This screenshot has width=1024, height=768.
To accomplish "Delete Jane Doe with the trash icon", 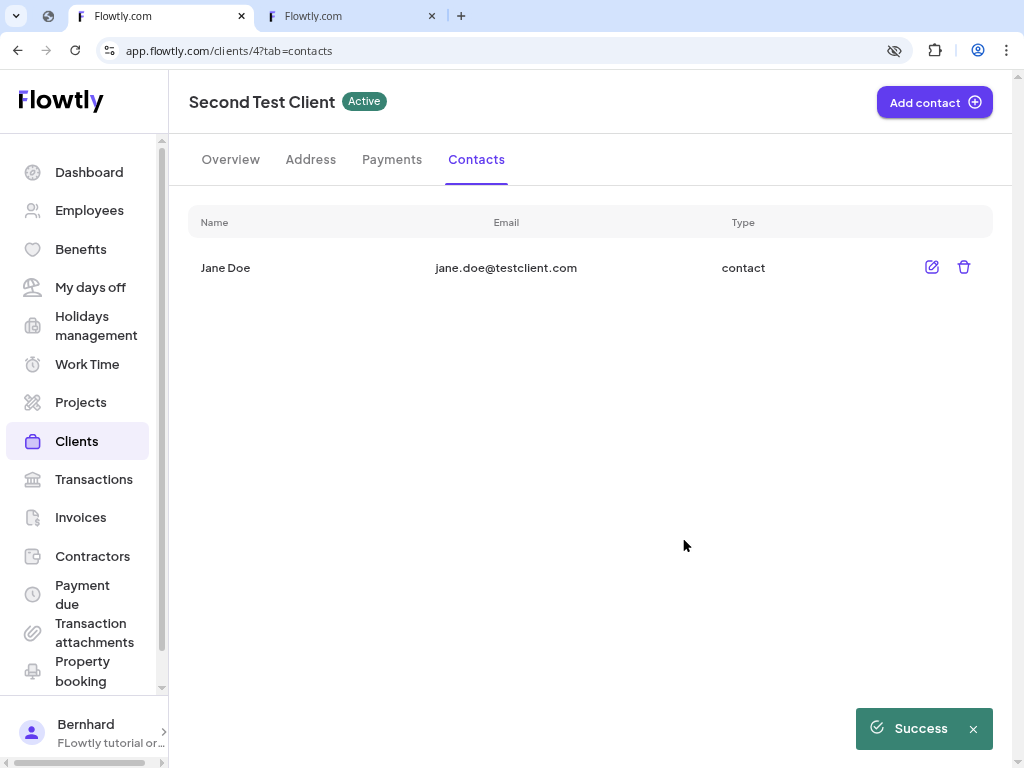I will tap(963, 267).
